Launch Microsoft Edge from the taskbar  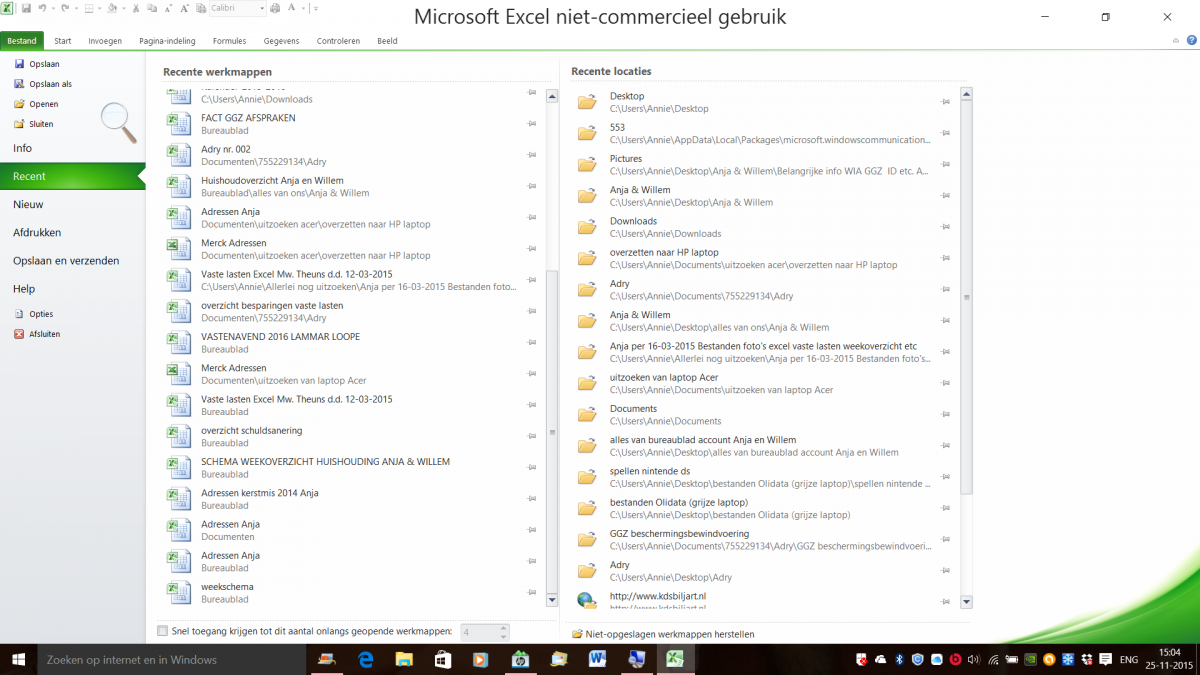pyautogui.click(x=365, y=660)
